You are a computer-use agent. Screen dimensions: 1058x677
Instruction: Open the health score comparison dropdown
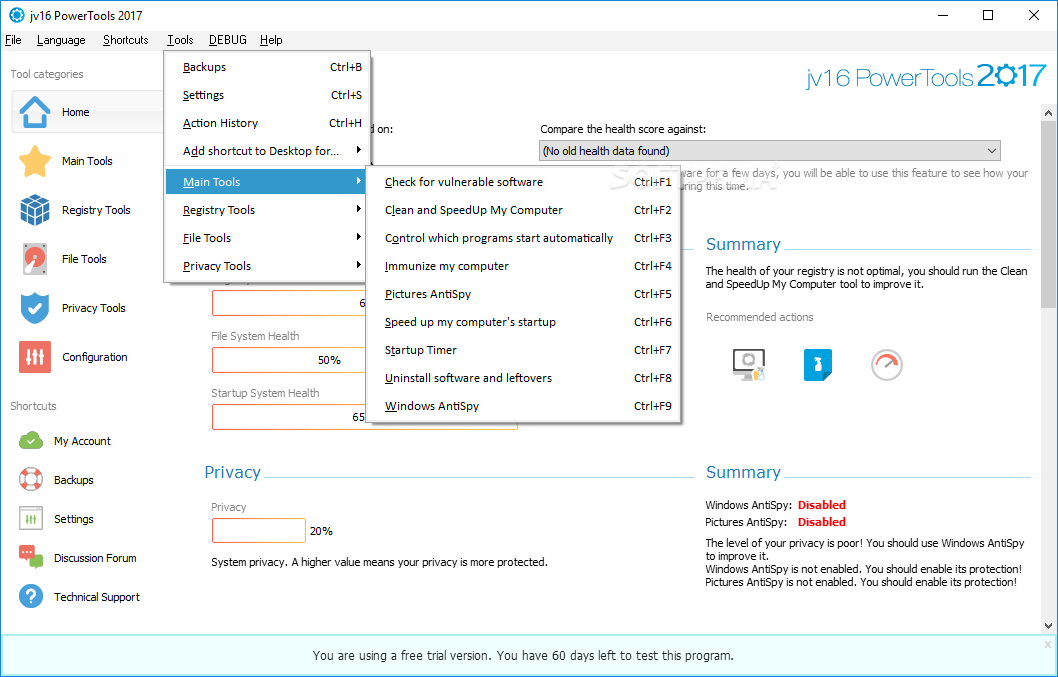pos(770,151)
